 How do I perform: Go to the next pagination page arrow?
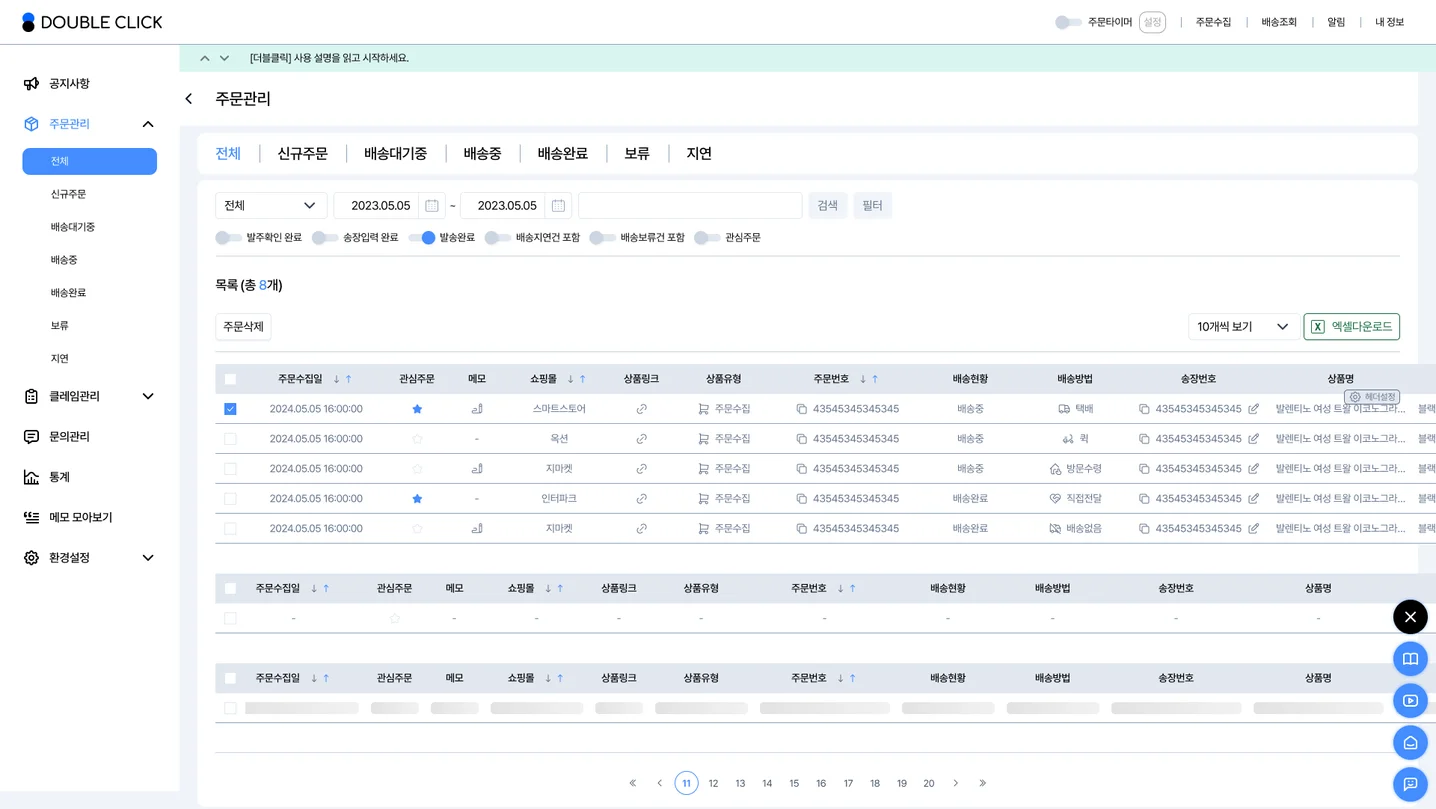click(x=955, y=783)
